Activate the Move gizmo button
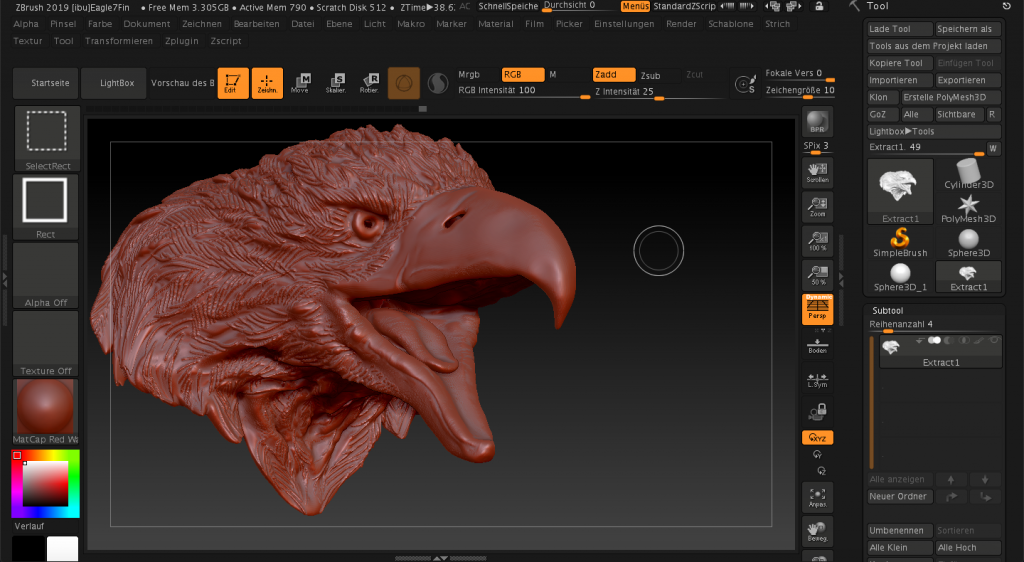This screenshot has width=1024, height=562. 300,83
